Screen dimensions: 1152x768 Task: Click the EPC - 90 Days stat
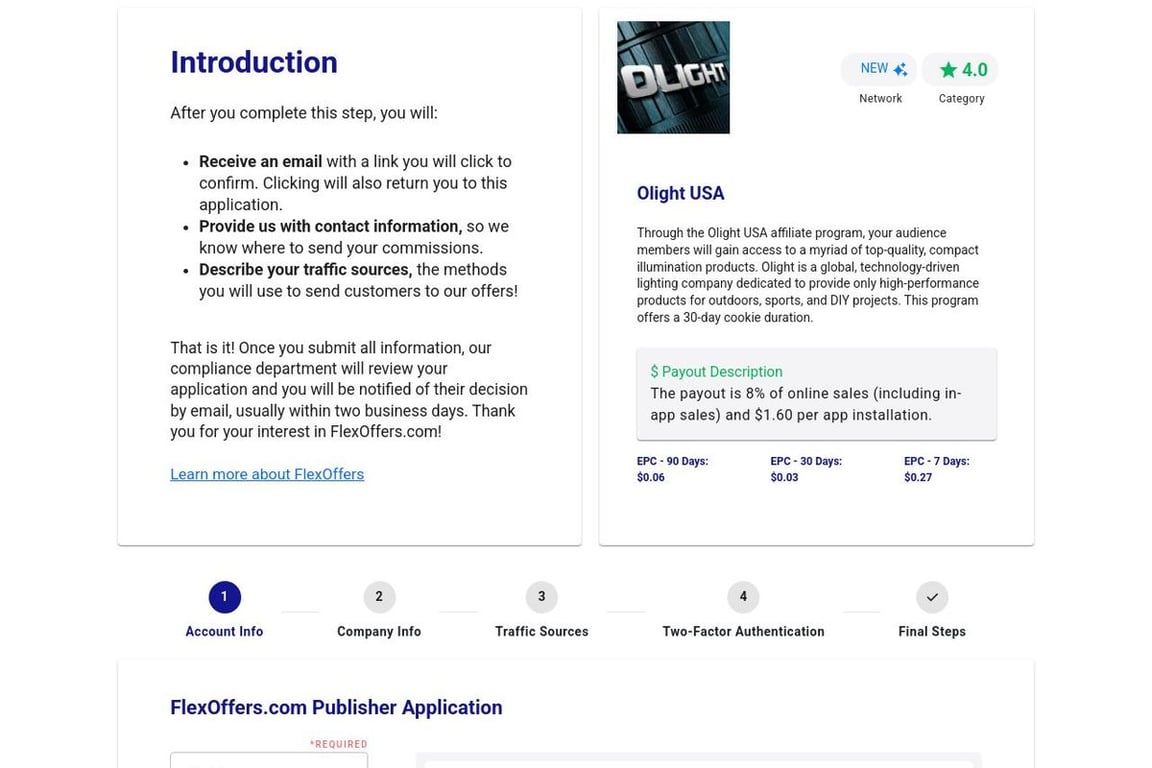(672, 469)
